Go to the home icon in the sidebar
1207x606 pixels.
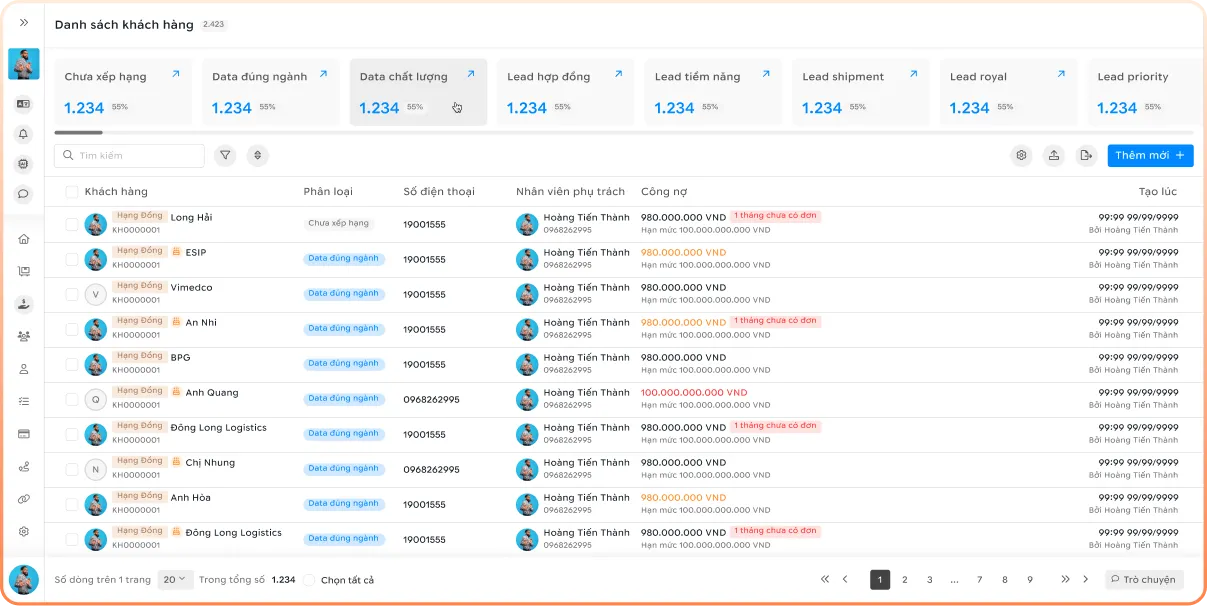(x=24, y=239)
